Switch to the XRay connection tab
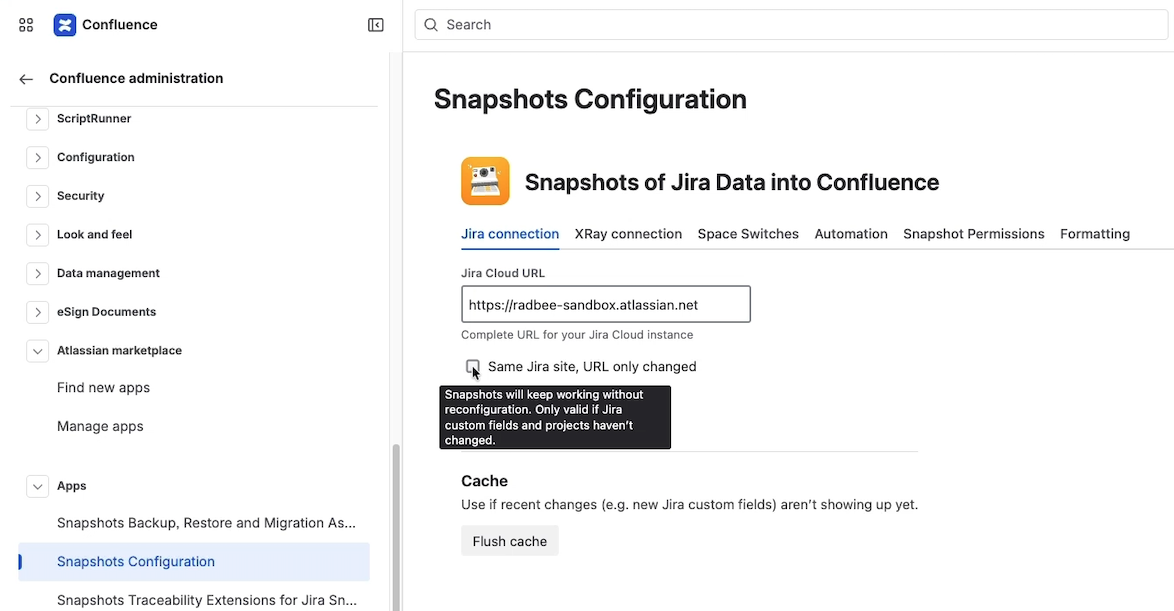 tap(628, 234)
